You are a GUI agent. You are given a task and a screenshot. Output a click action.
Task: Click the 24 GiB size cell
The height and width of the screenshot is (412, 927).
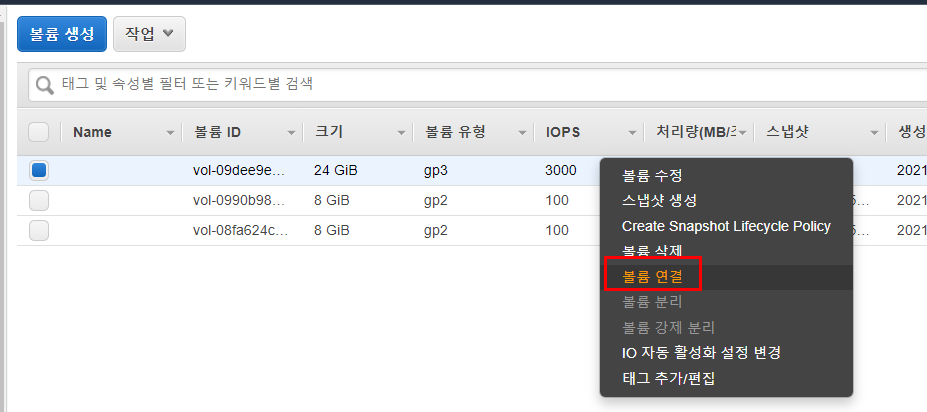pos(336,171)
